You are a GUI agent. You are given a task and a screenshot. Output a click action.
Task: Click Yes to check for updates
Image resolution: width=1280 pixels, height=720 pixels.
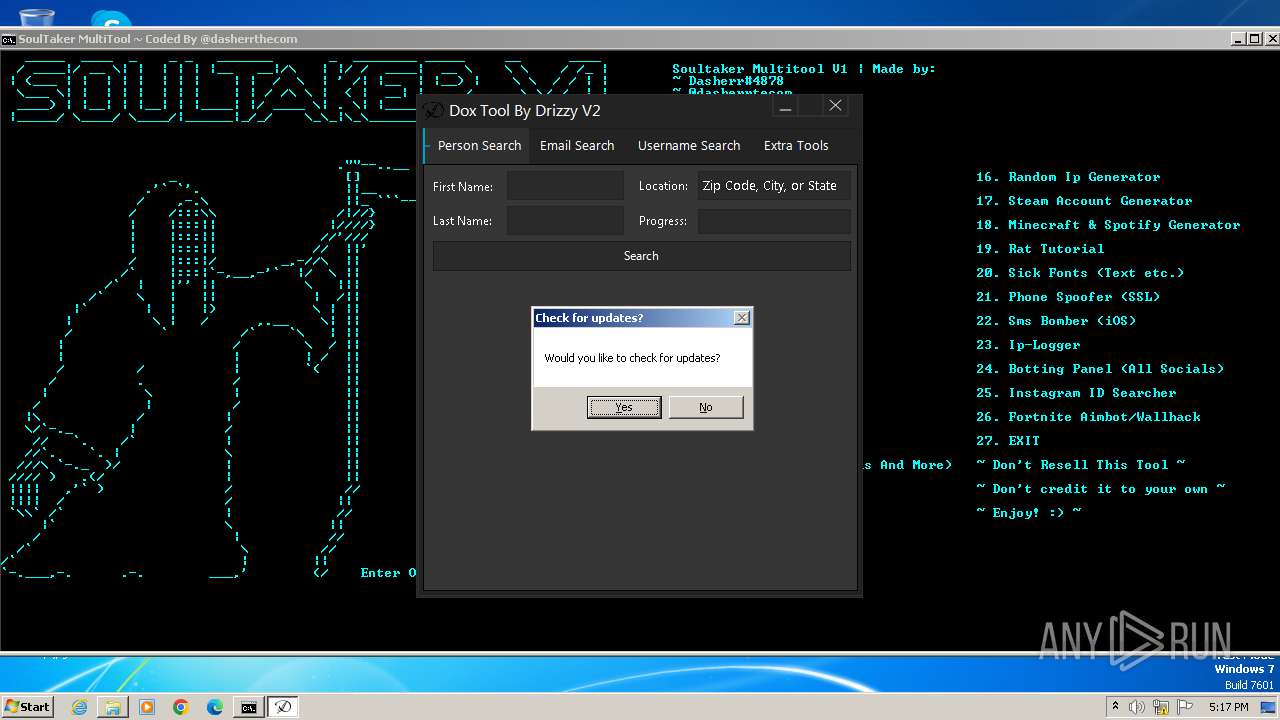[x=624, y=407]
